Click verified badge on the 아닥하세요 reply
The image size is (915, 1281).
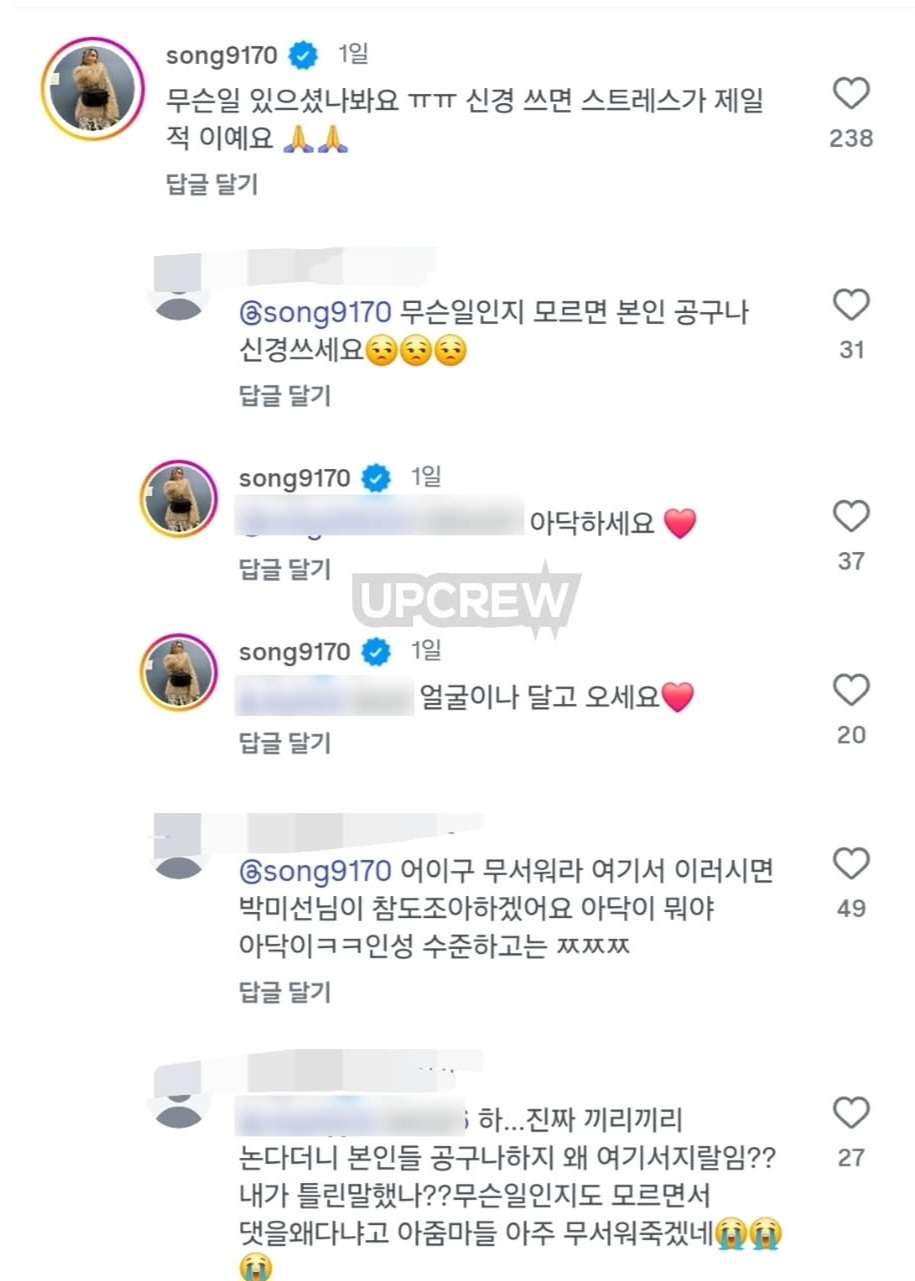376,479
